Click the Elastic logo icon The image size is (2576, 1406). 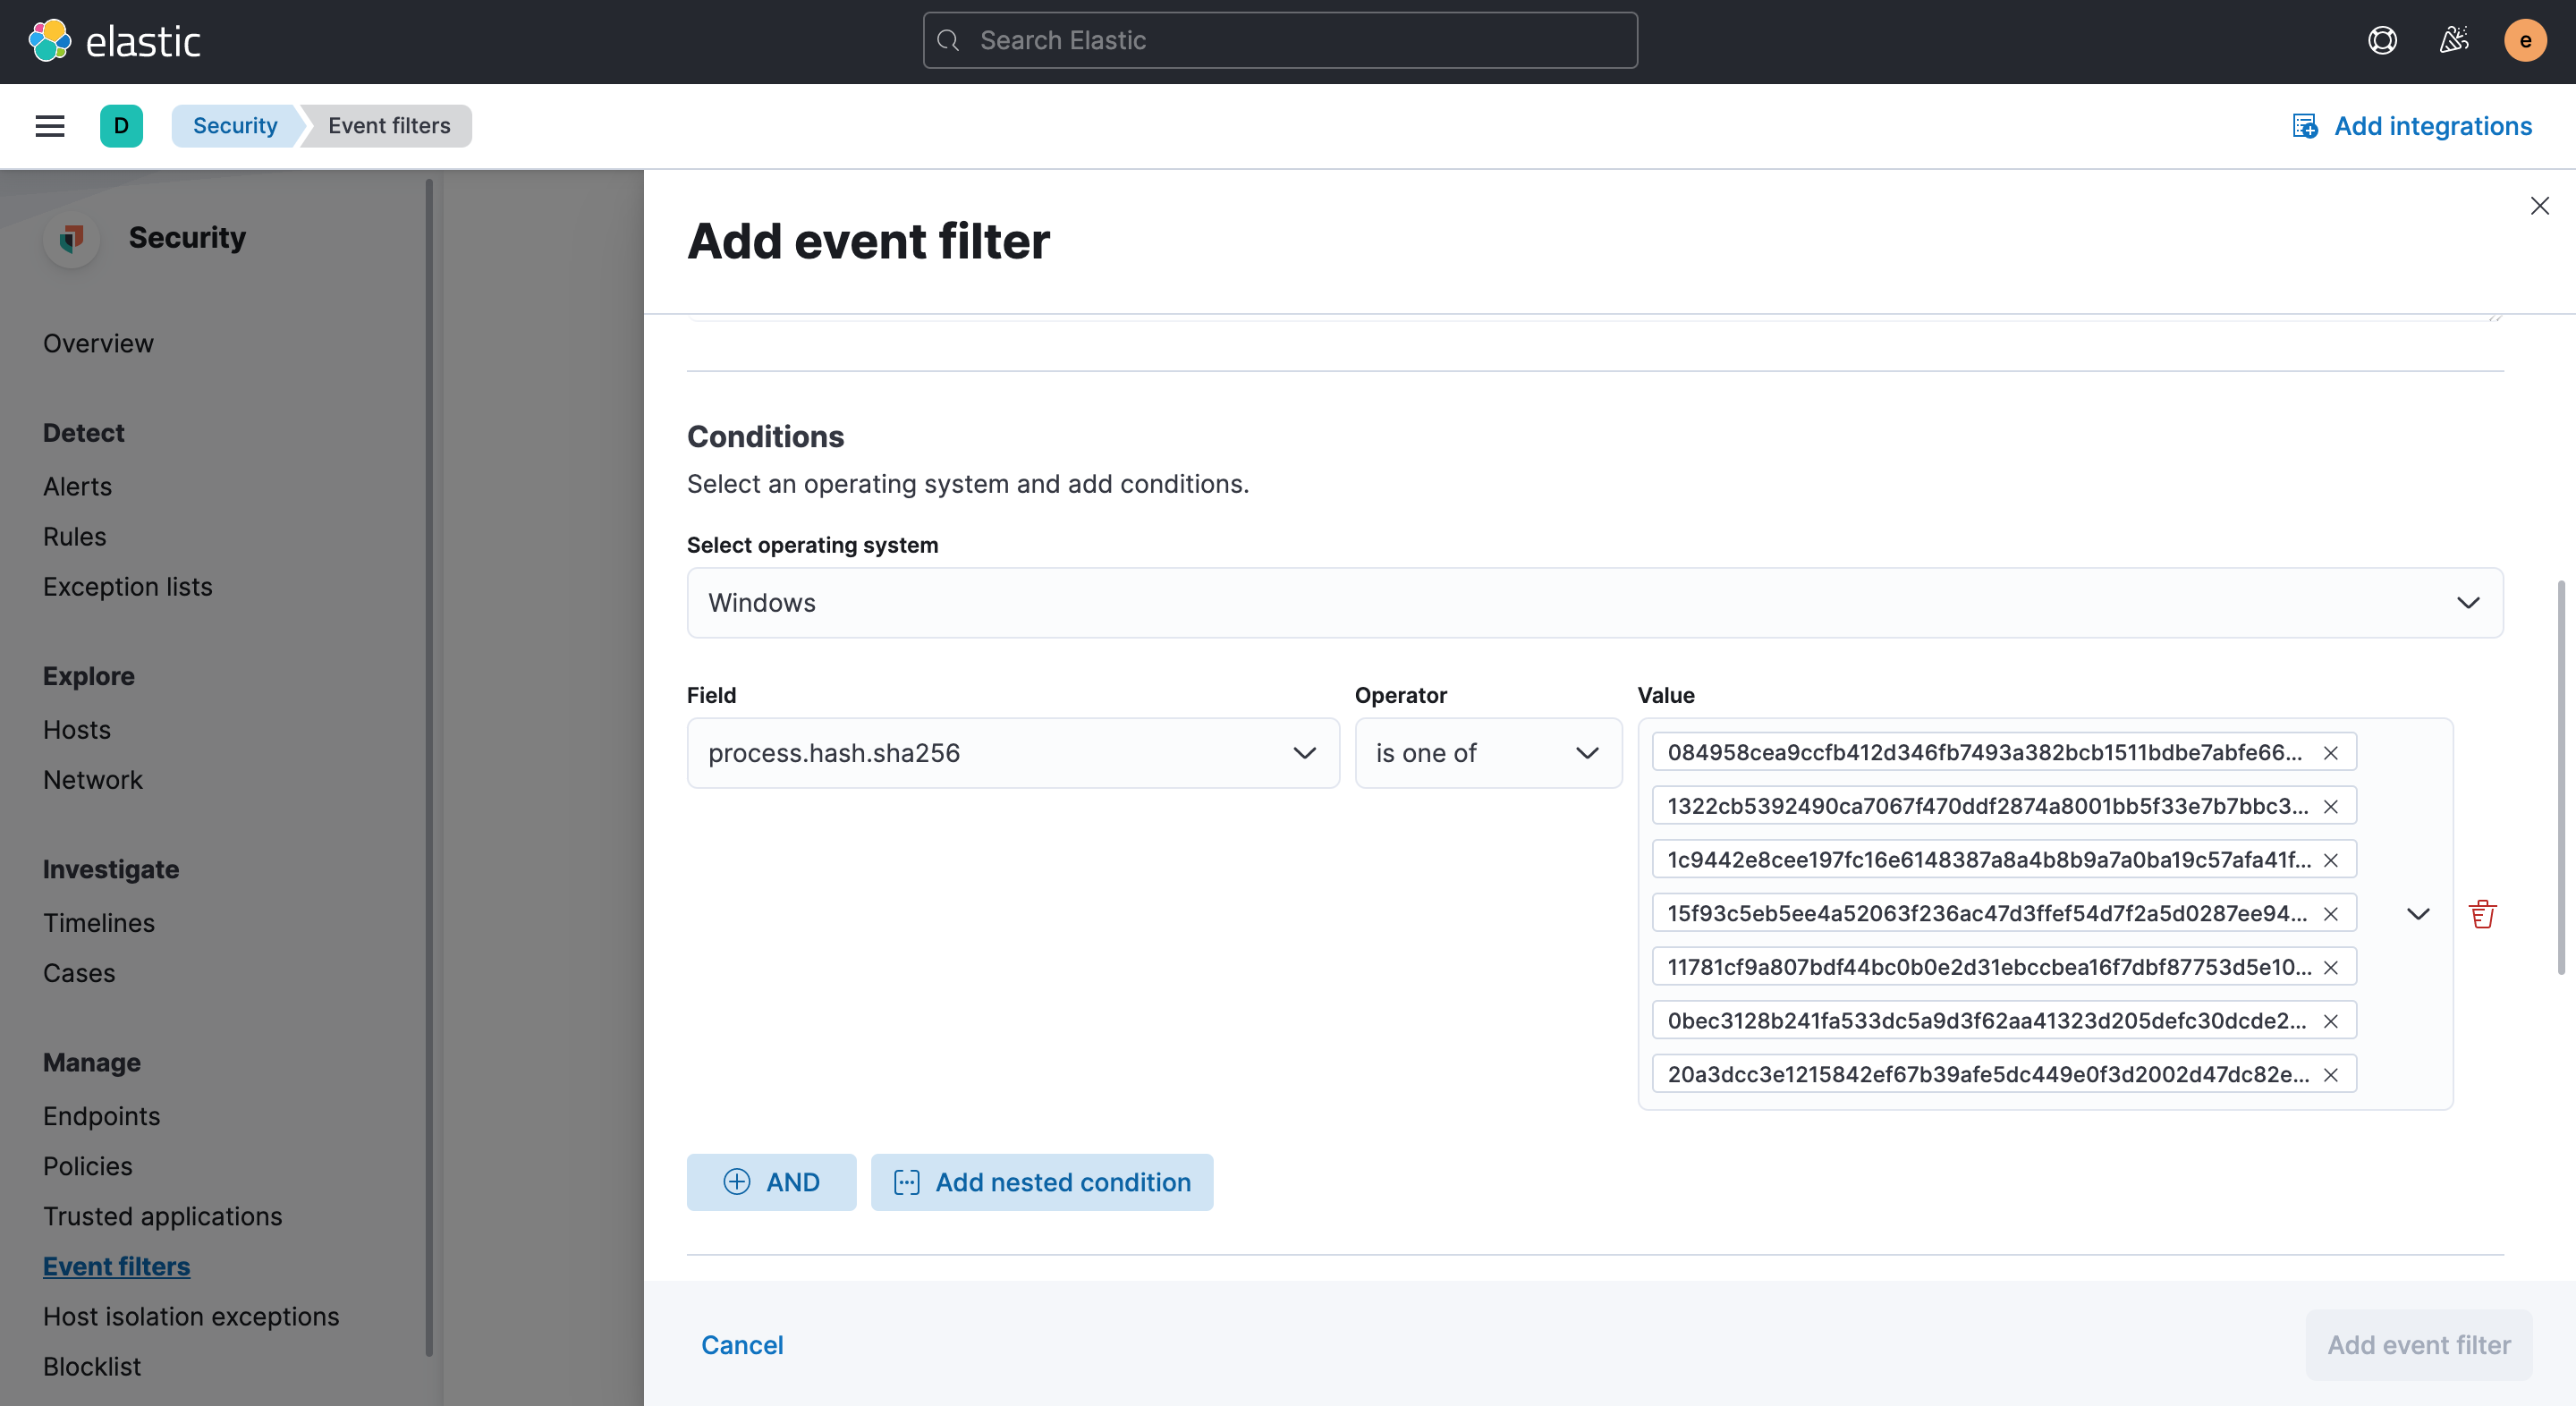tap(49, 41)
